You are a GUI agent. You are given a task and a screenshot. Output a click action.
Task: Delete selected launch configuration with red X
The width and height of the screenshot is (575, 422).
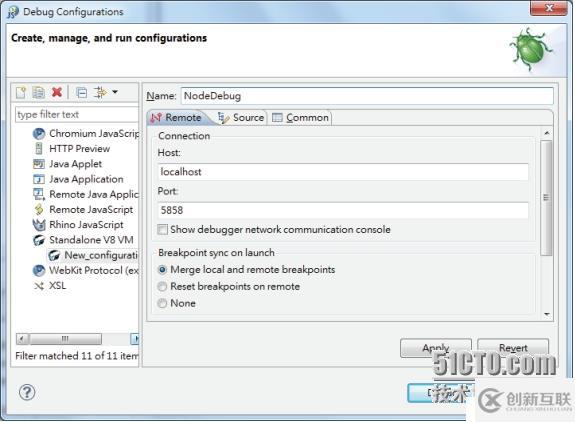(57, 92)
